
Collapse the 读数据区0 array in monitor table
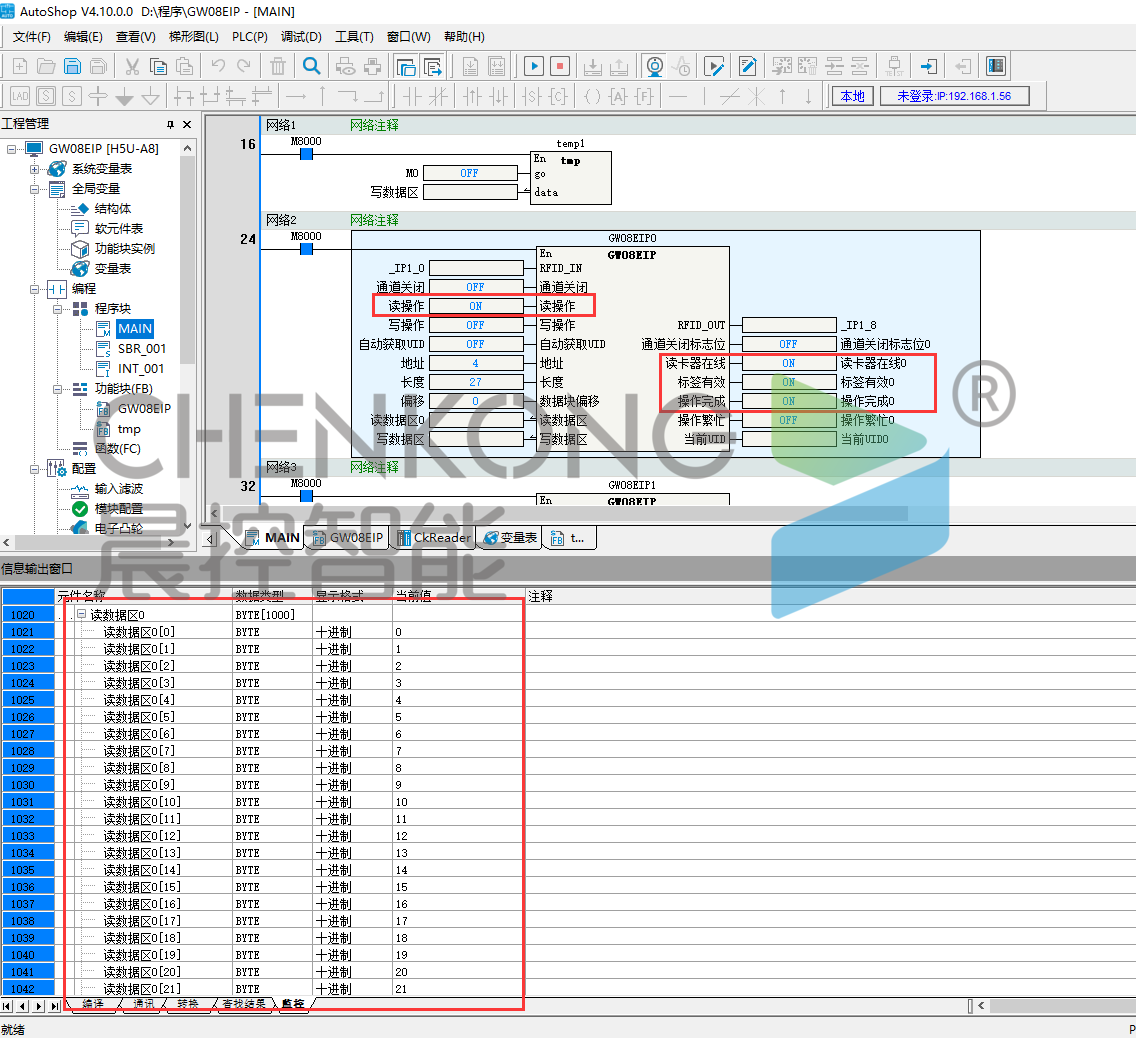click(x=82, y=614)
